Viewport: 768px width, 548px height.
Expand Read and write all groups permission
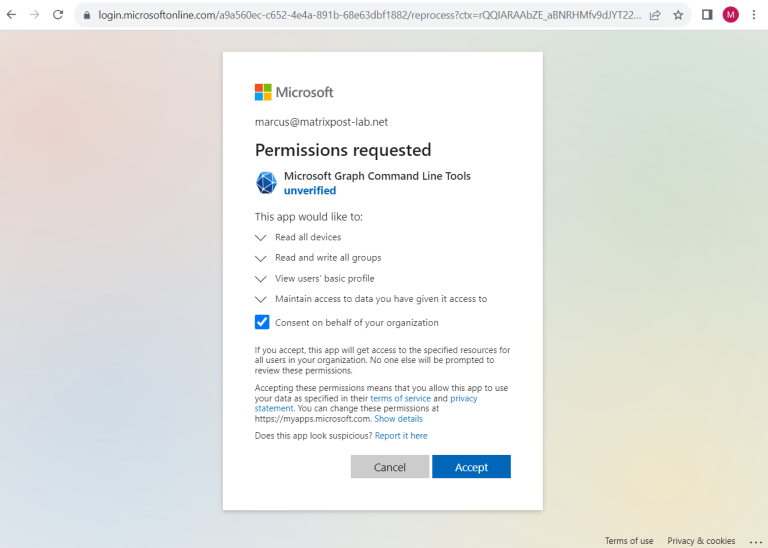(261, 258)
